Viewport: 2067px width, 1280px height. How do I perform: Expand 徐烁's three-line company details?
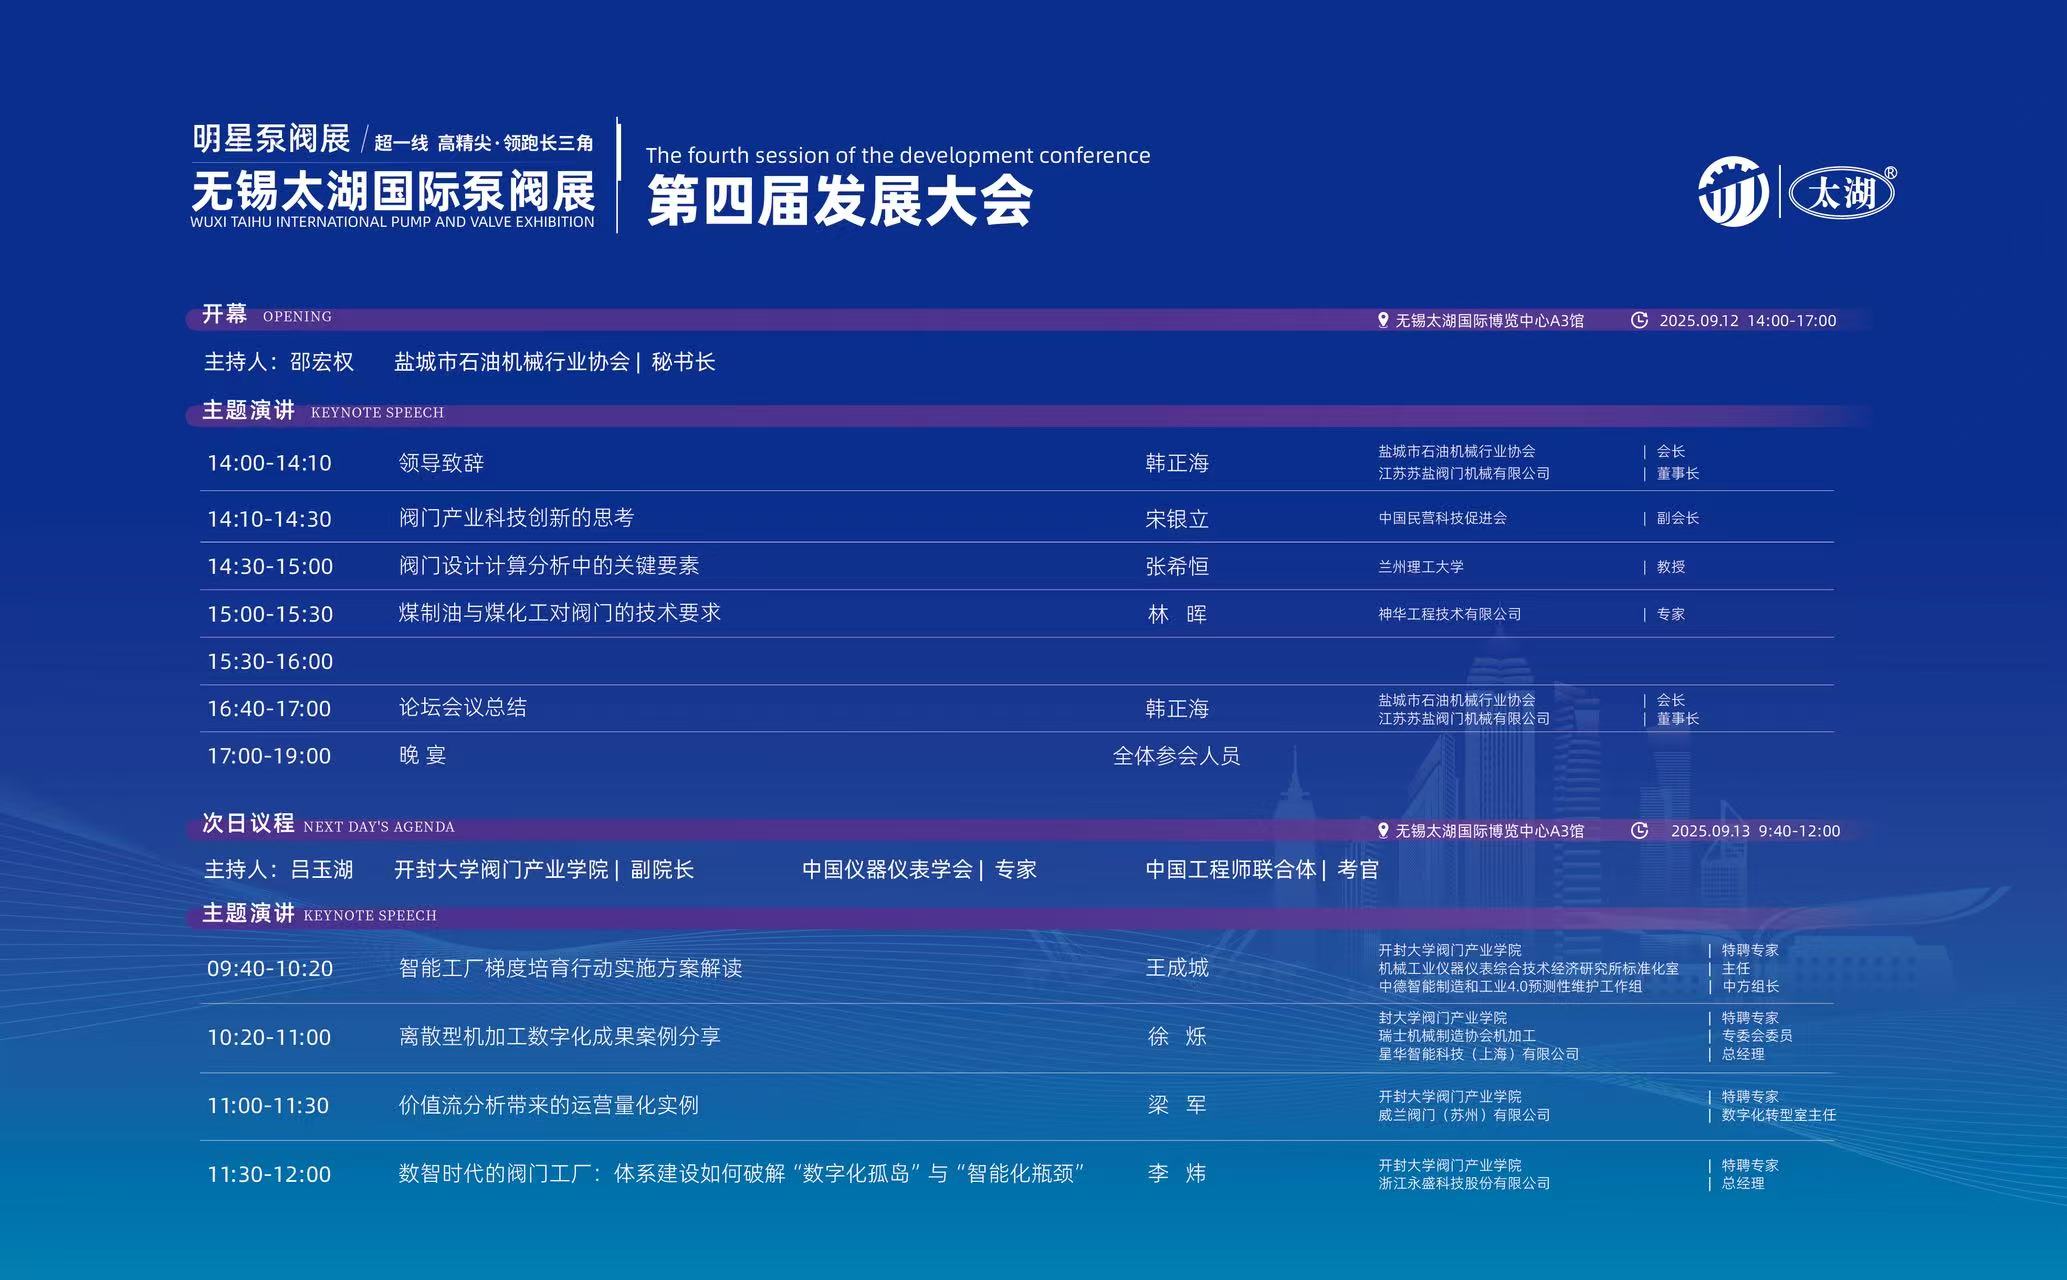pyautogui.click(x=1480, y=1037)
